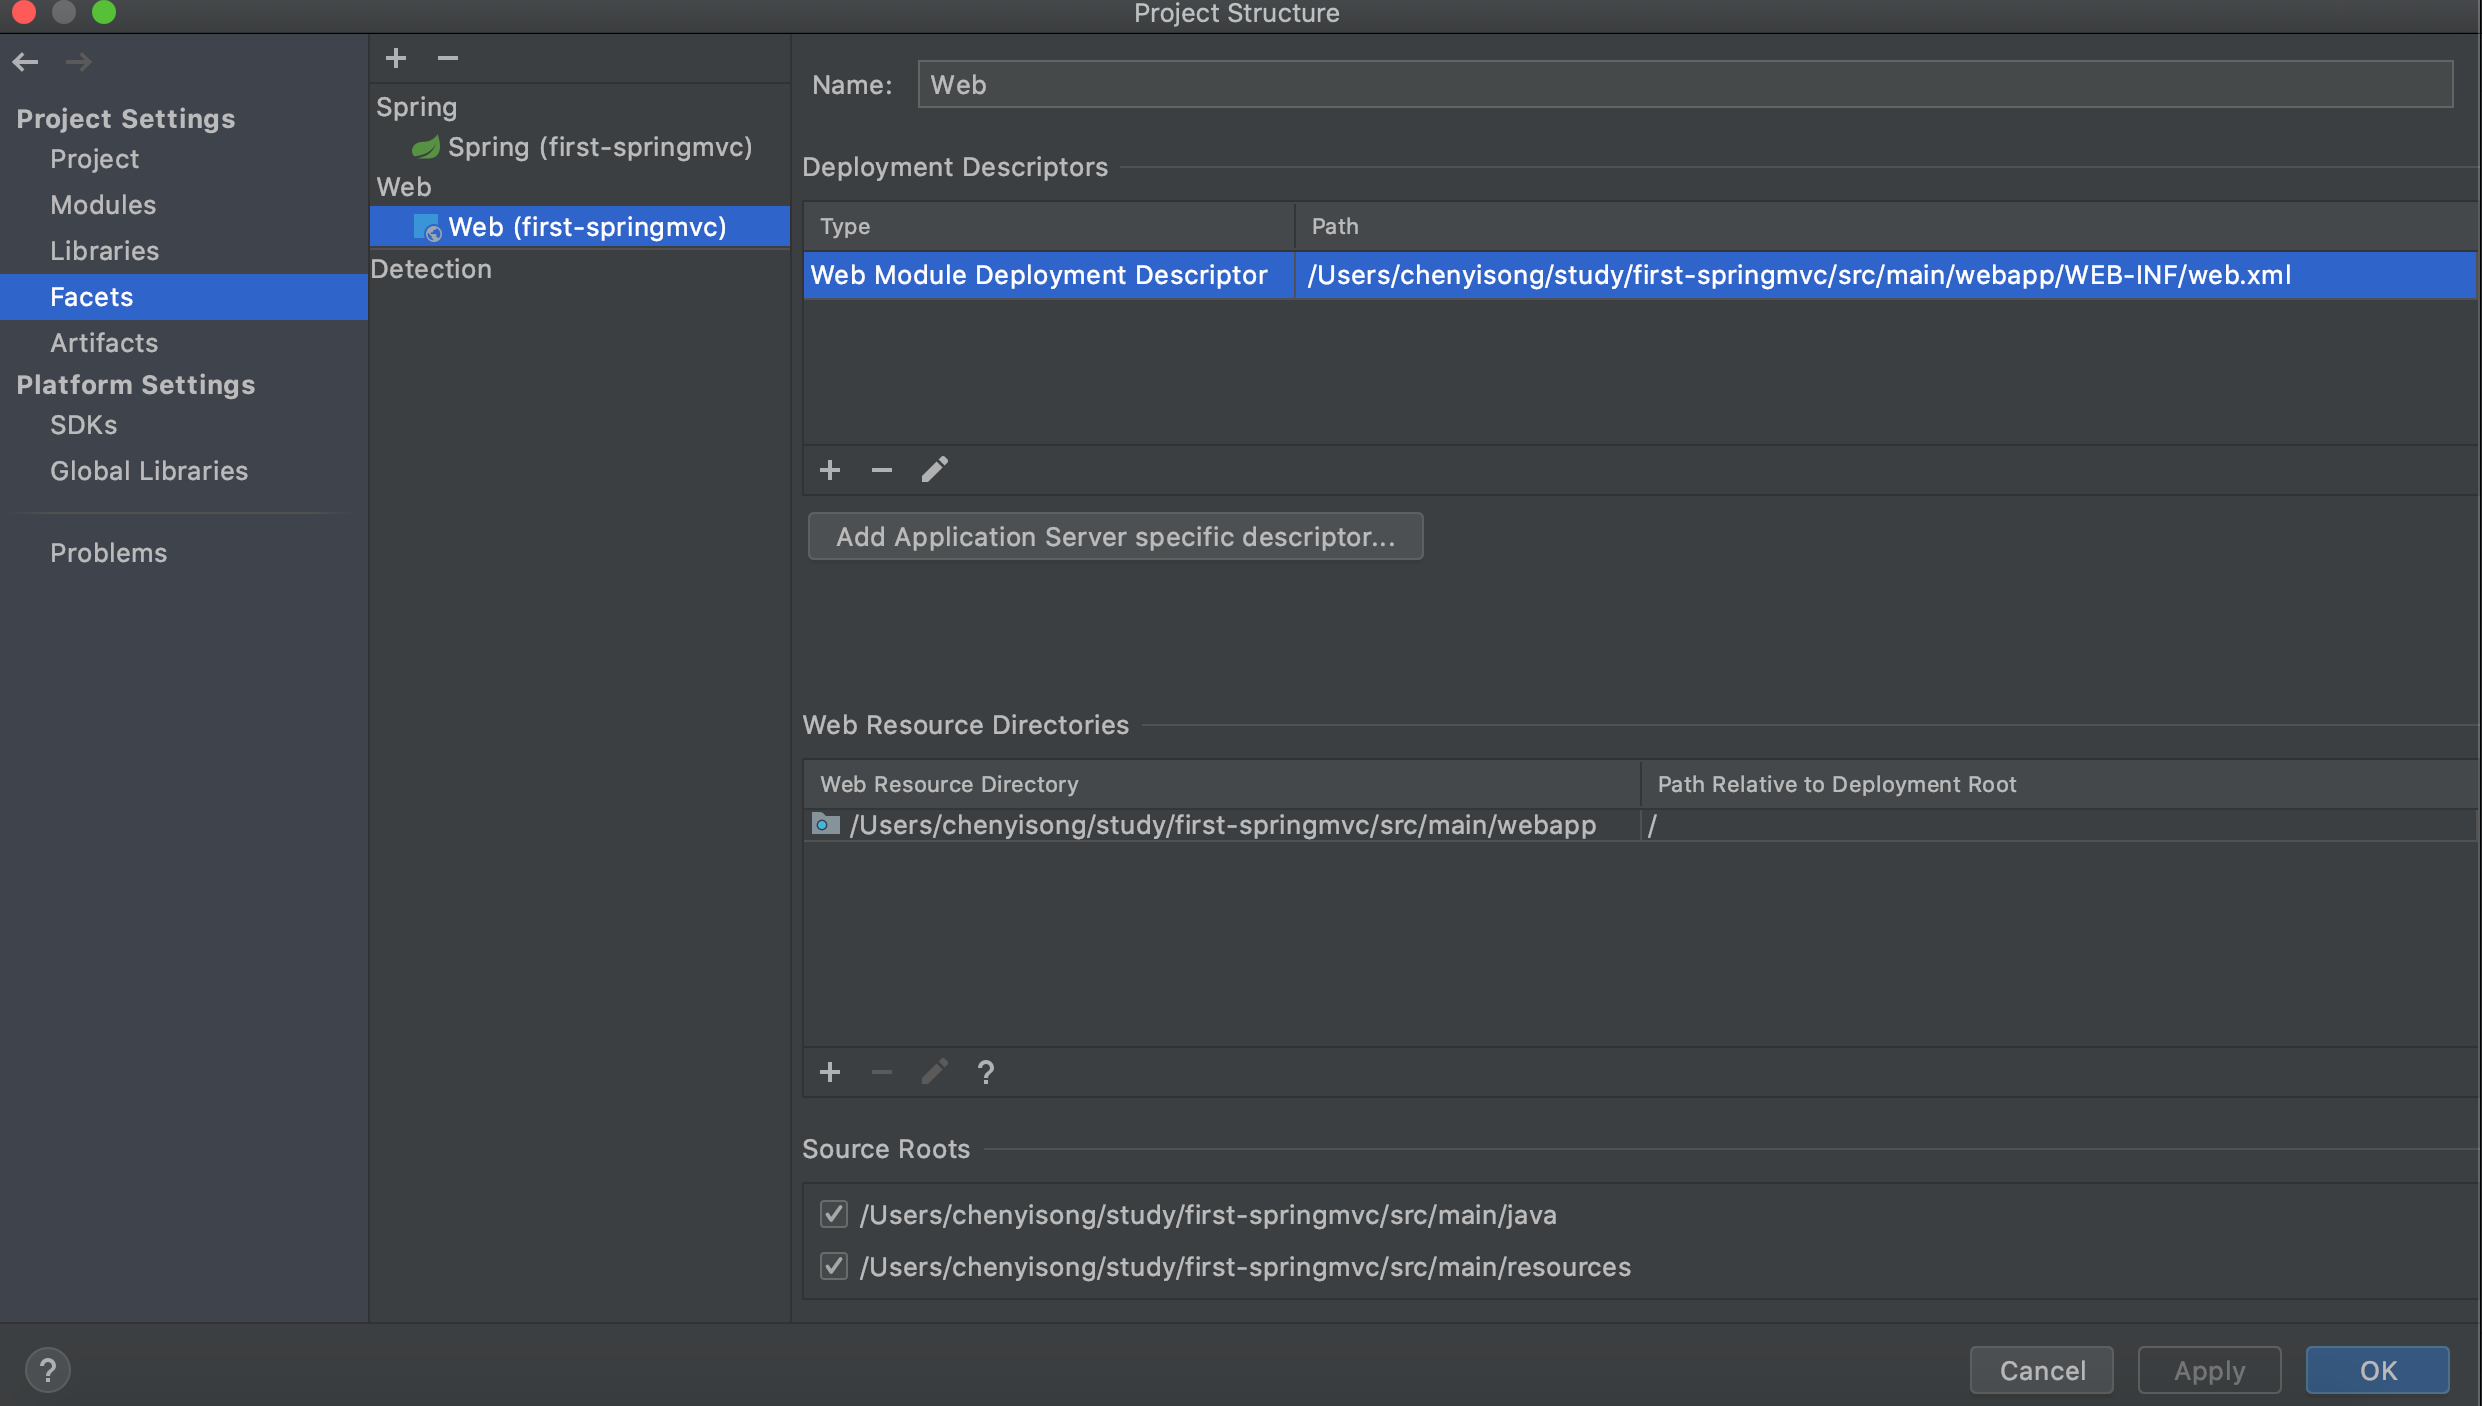Viewport: 2482px width, 1406px height.
Task: Select Web (first-springmvc) facet
Action: (x=586, y=227)
